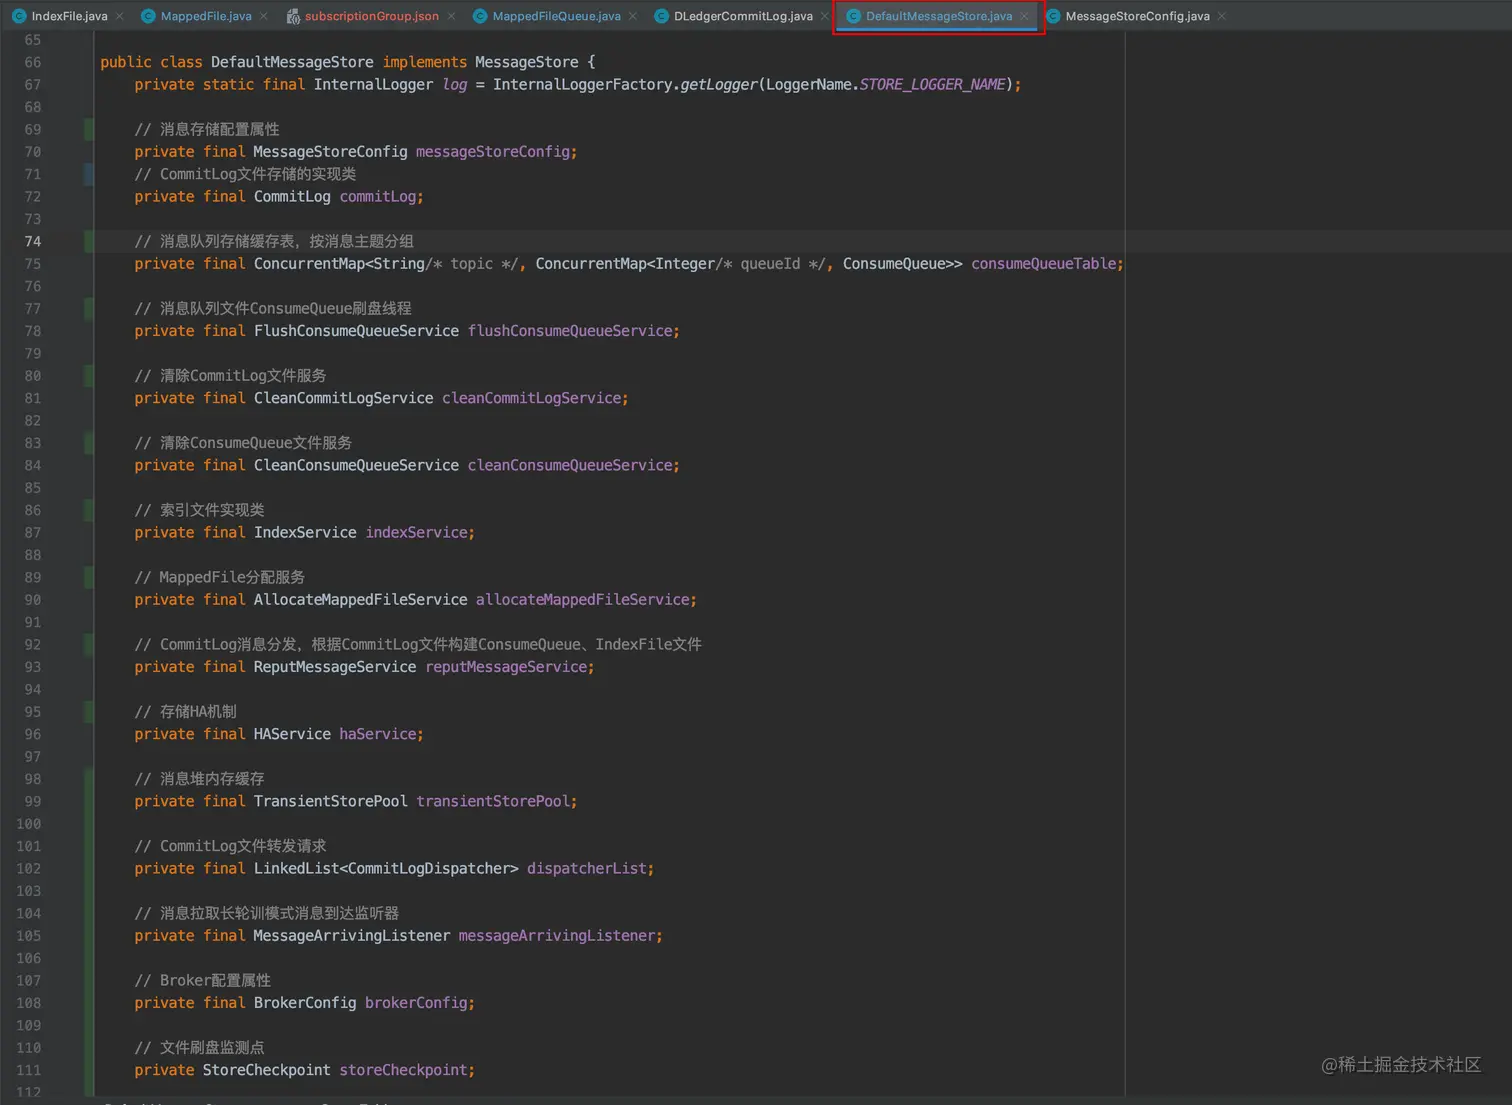Switch to the IndexFile.java tab
Viewport: 1512px width, 1105px height.
coord(68,16)
